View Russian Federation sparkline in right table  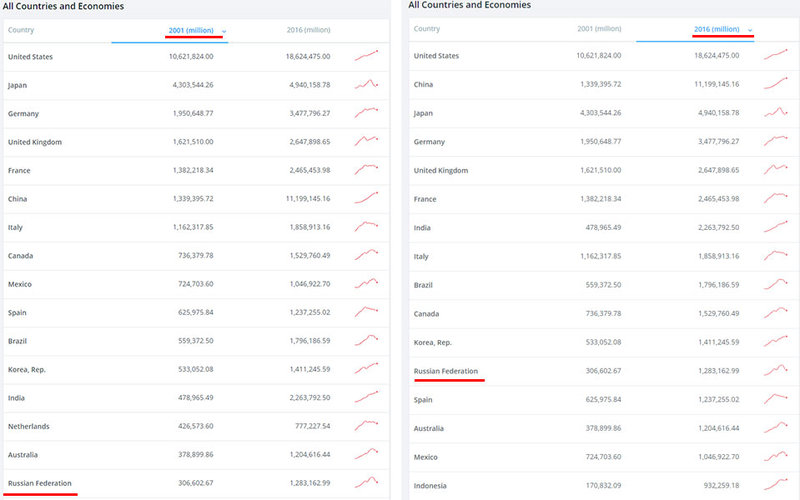point(776,370)
